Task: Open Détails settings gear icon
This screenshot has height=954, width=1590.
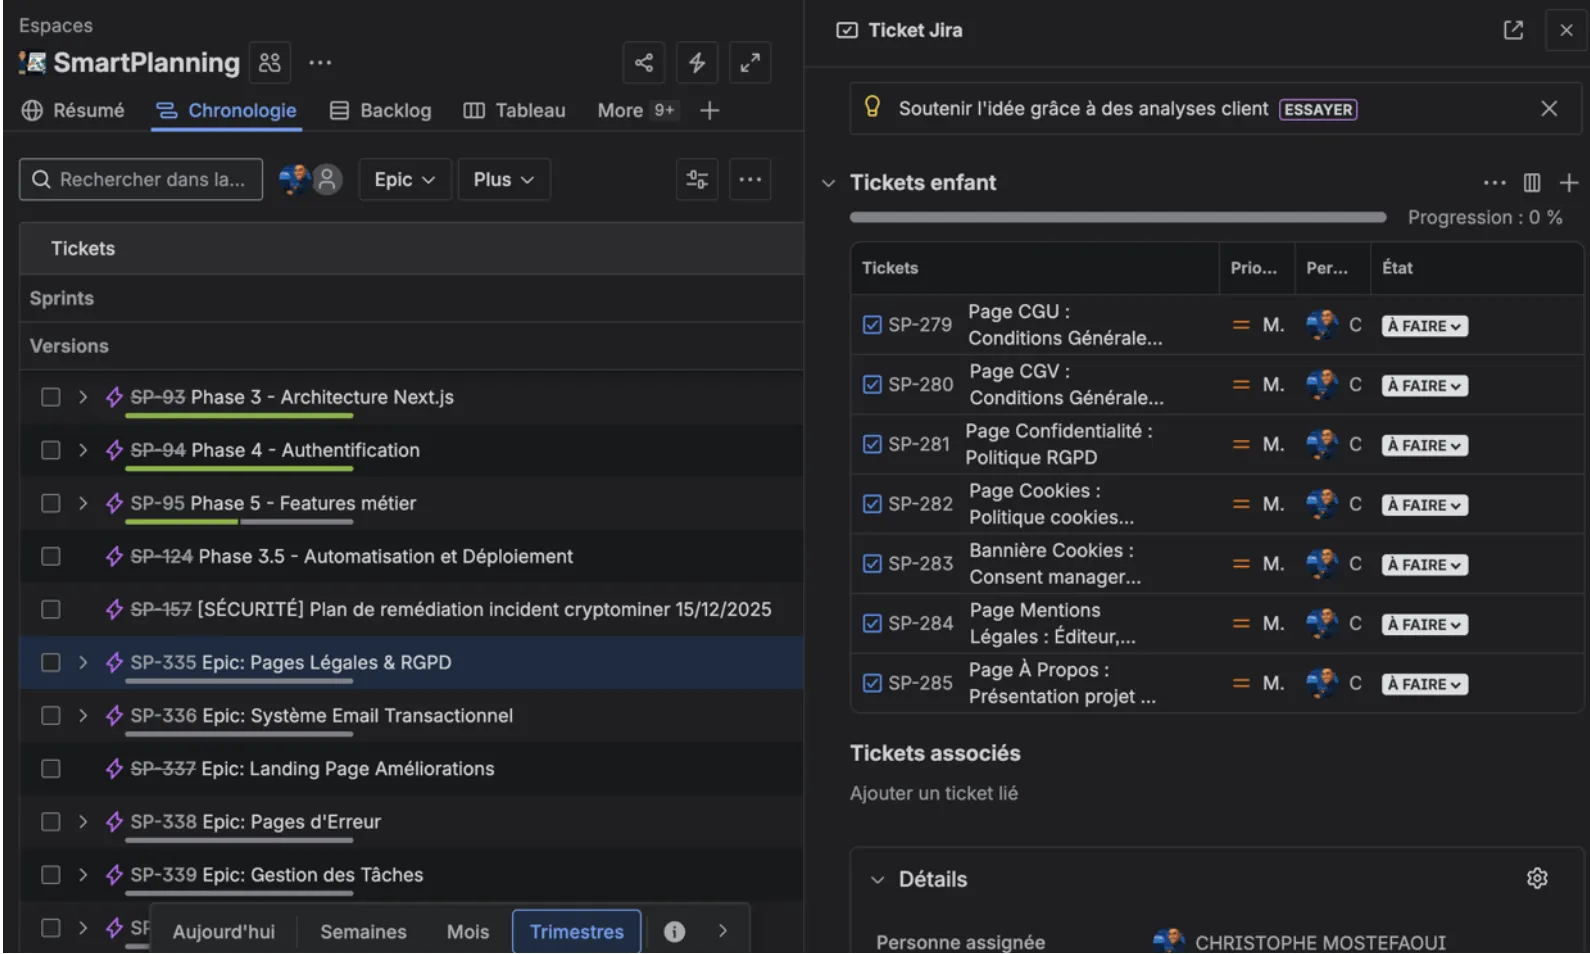Action: (1537, 879)
